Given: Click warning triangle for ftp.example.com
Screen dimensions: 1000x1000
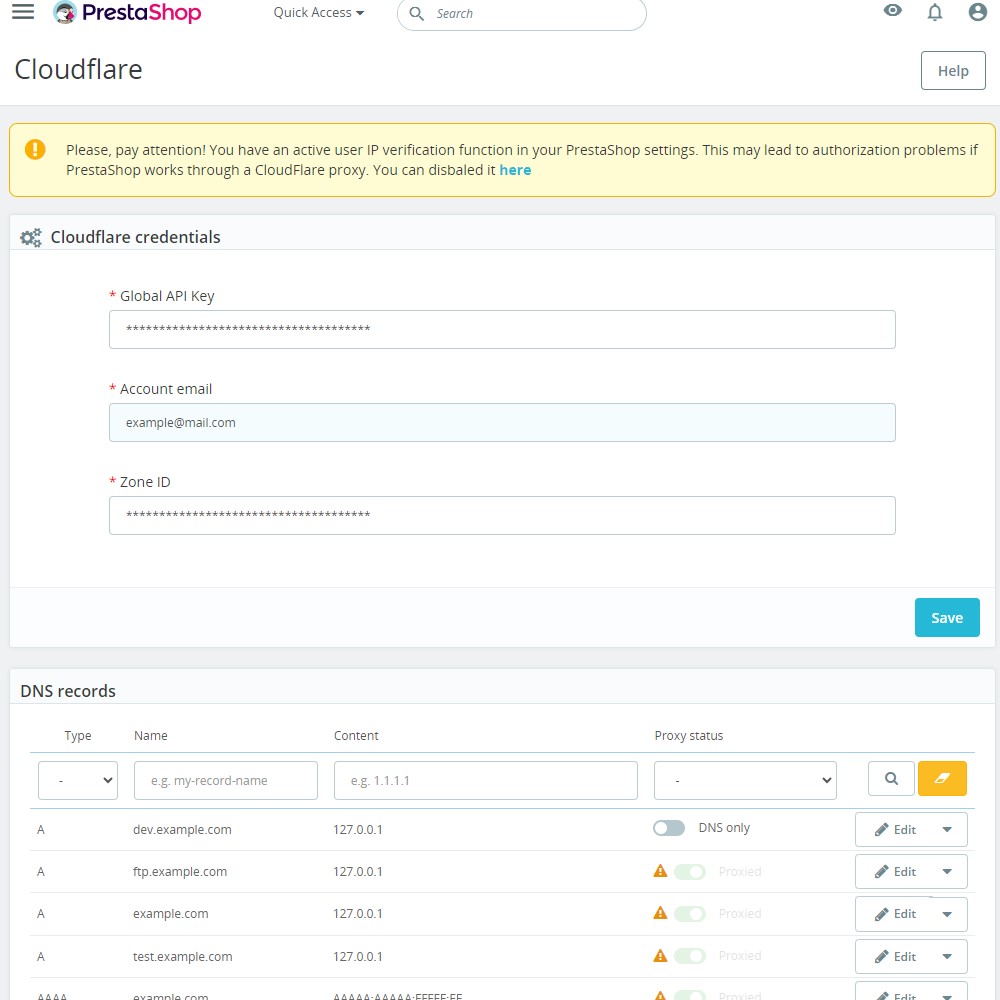Looking at the screenshot, I should [x=660, y=871].
